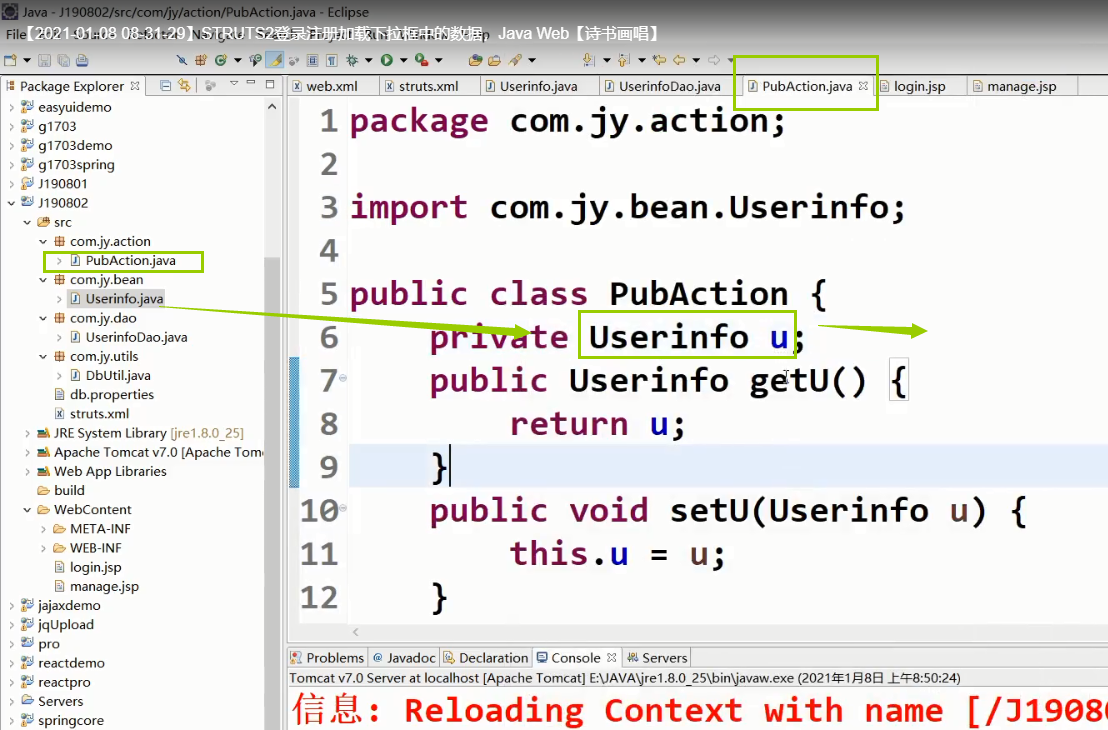Select login.jsp under WebContent
The width and height of the screenshot is (1108, 730).
95,567
